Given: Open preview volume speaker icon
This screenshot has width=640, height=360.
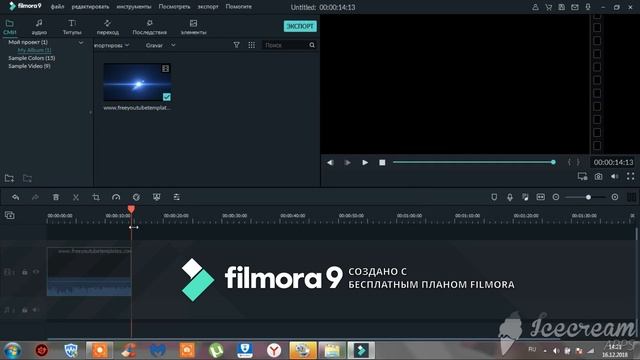Looking at the screenshot, I should coord(614,176).
